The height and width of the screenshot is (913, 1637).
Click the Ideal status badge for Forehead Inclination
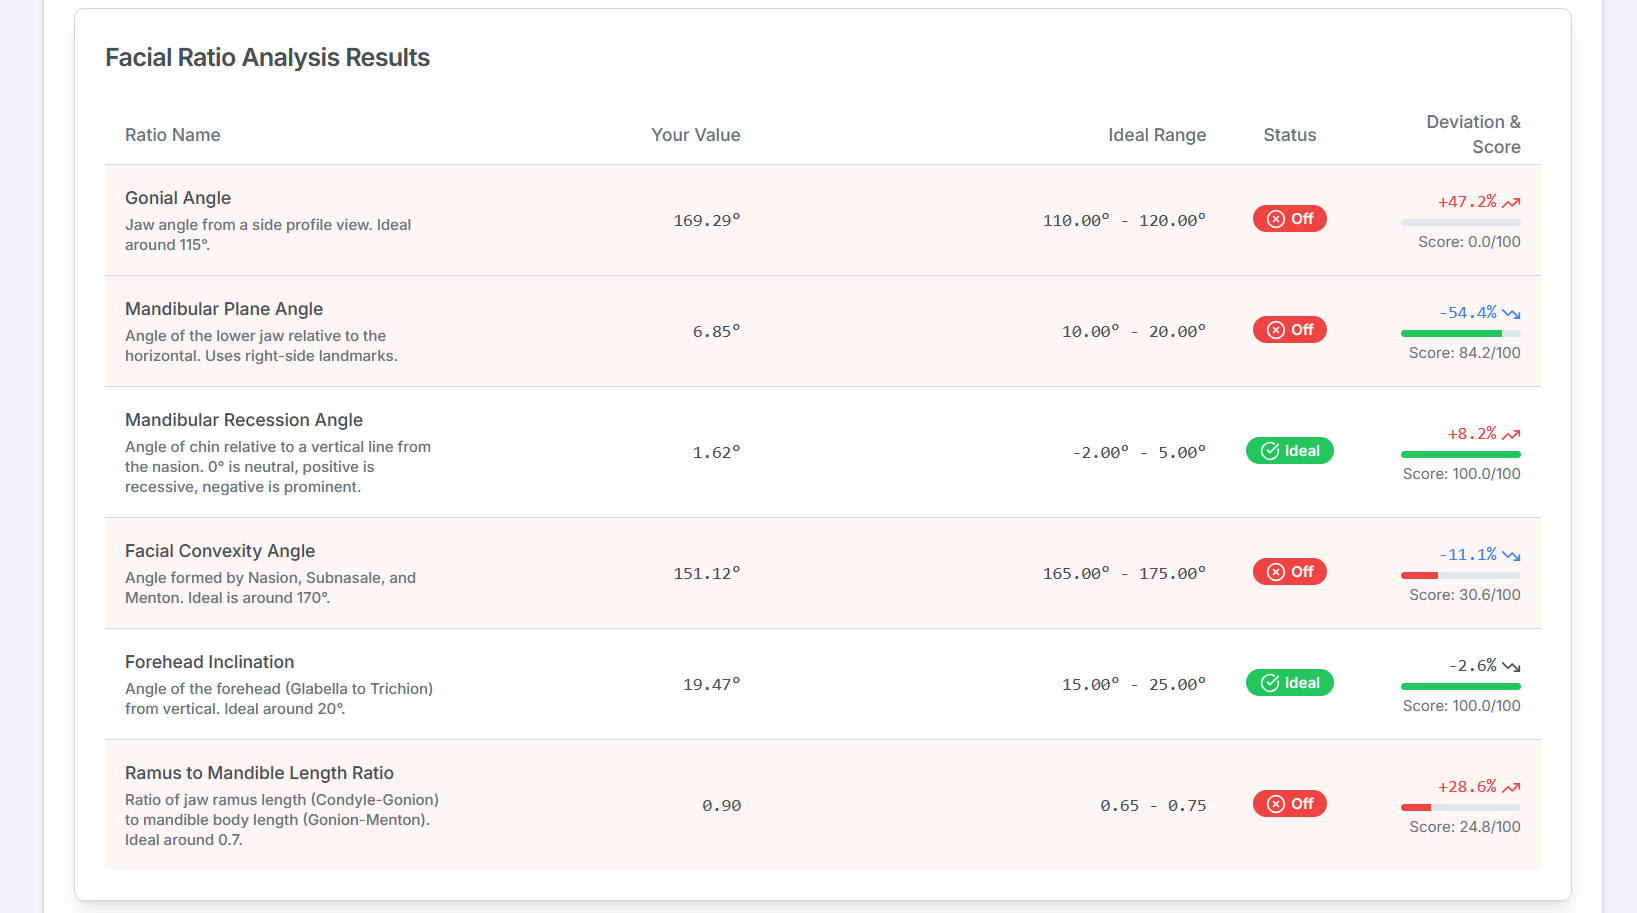1289,683
